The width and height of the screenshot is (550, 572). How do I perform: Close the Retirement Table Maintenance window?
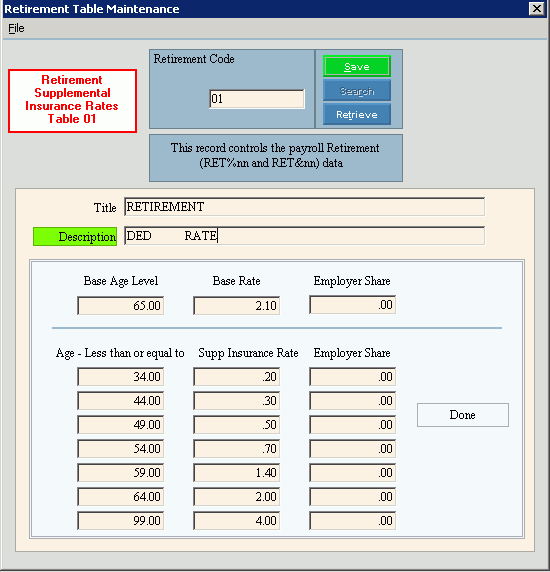click(537, 8)
